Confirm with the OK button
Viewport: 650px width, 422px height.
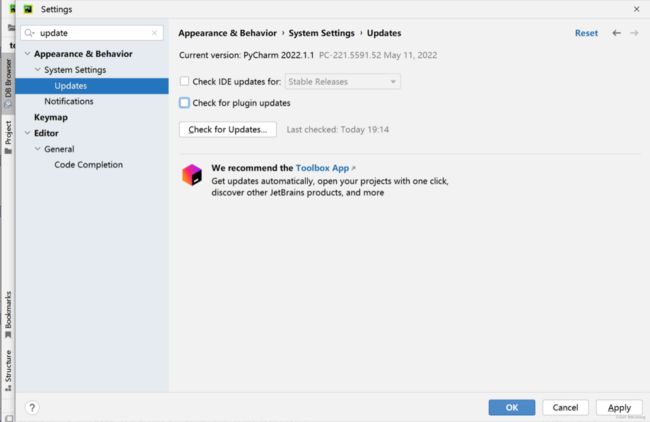pyautogui.click(x=512, y=407)
